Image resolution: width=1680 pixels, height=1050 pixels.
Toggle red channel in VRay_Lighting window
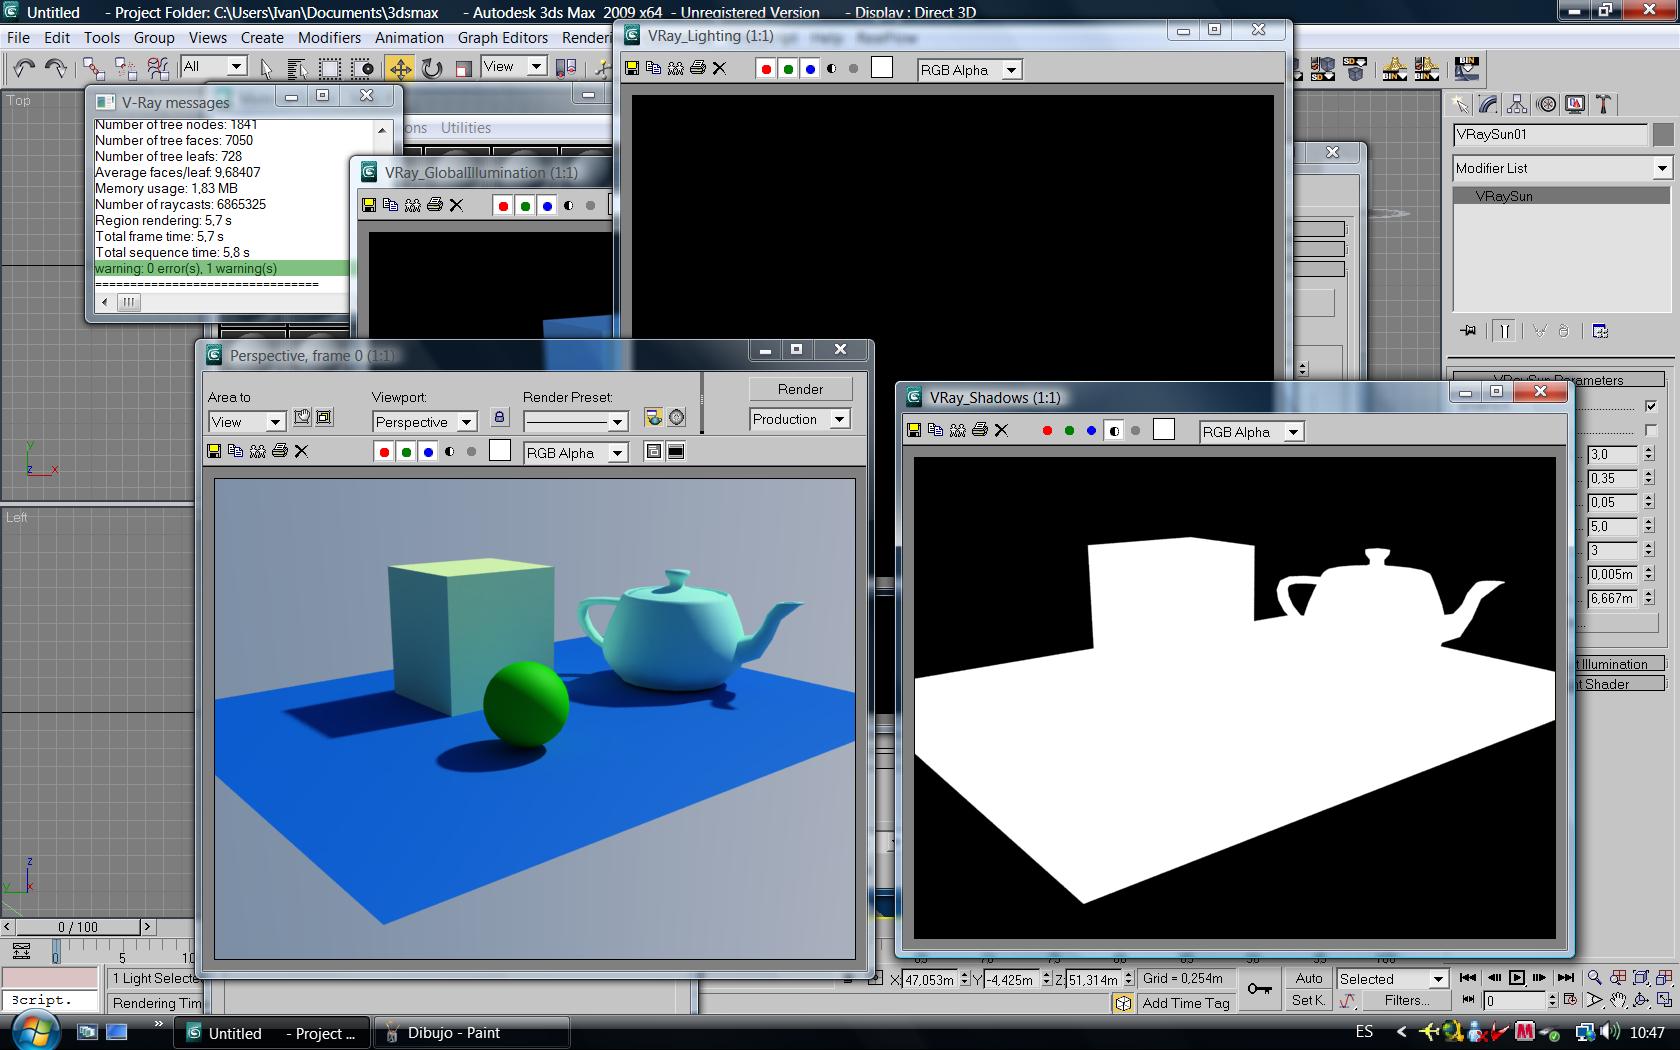point(766,69)
